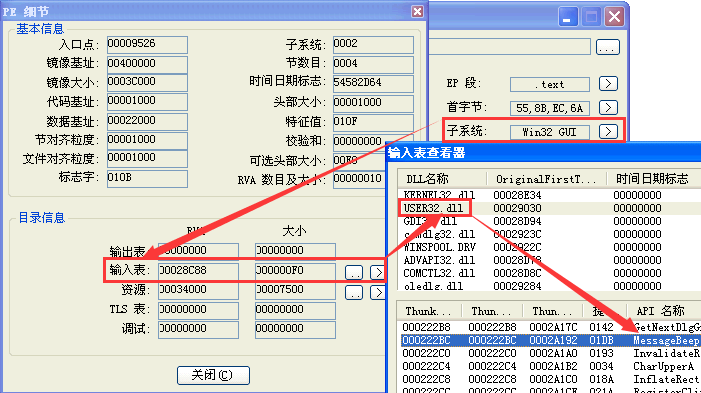Select USER32.dll row
The image size is (701, 393).
click(x=550, y=208)
